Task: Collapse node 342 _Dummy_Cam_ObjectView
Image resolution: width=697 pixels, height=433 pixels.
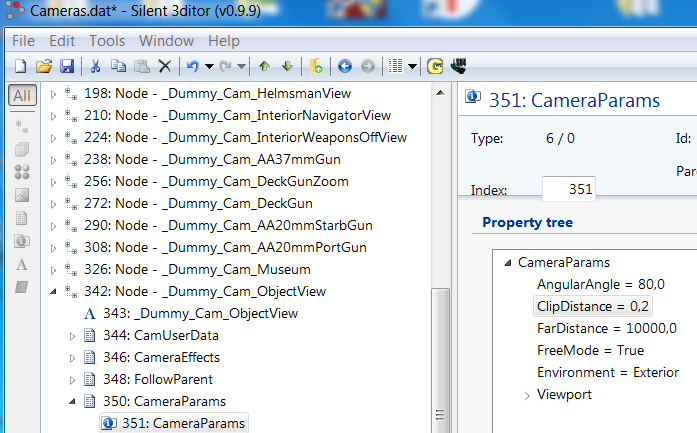Action: 54,292
